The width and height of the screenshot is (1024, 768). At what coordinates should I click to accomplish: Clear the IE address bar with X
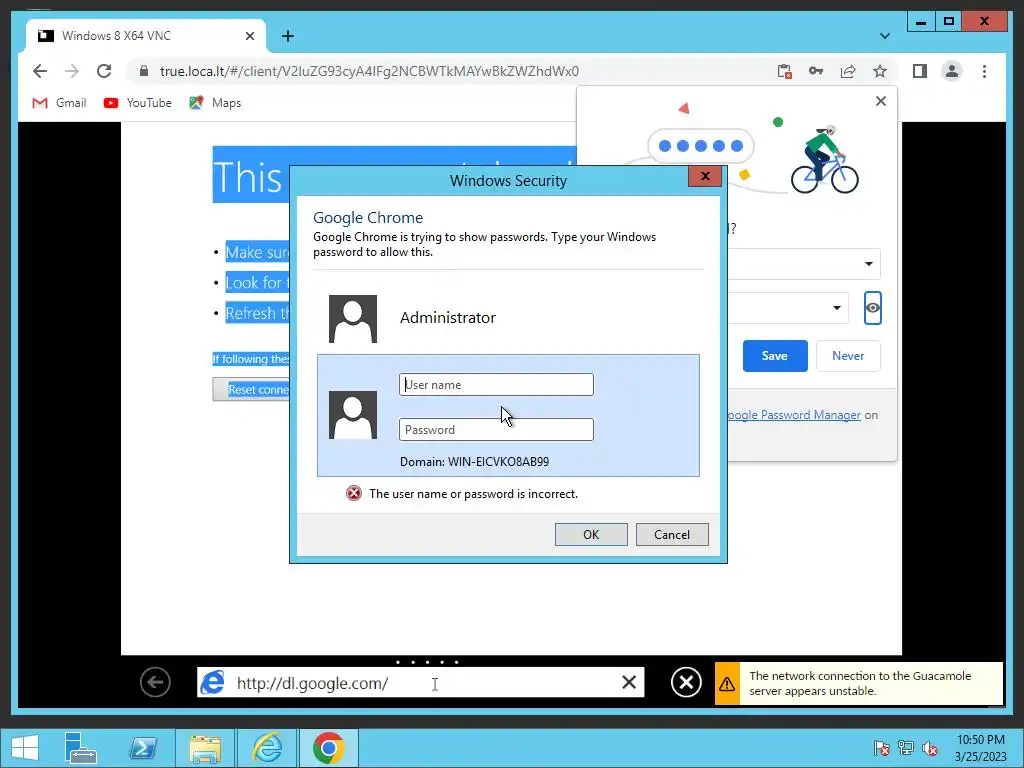[x=629, y=682]
